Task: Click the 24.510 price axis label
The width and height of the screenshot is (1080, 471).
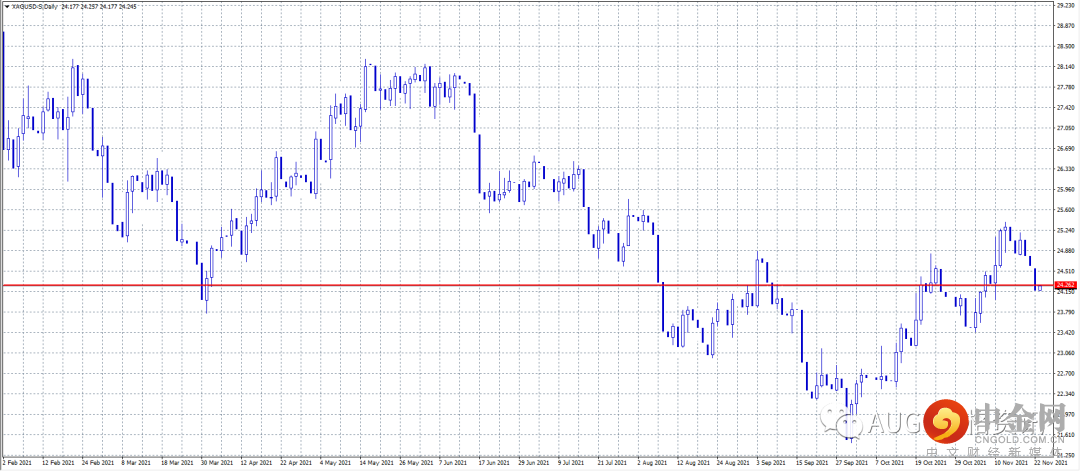Action: 1068,271
